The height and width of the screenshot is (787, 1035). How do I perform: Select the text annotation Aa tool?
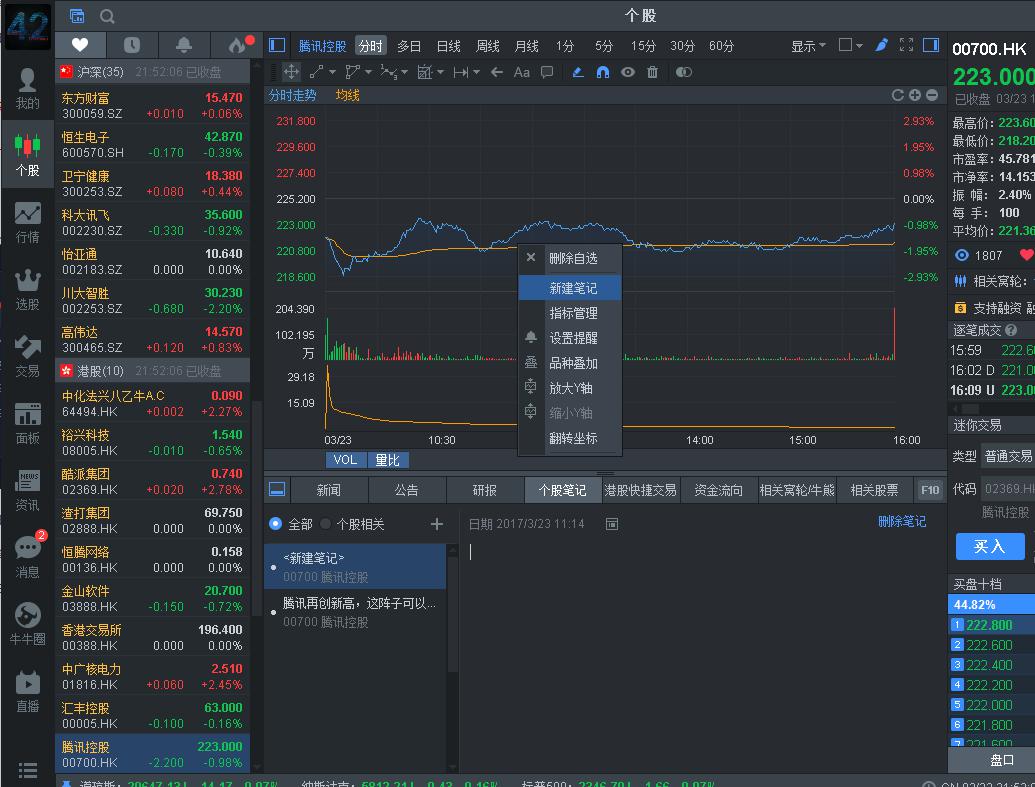[x=521, y=72]
